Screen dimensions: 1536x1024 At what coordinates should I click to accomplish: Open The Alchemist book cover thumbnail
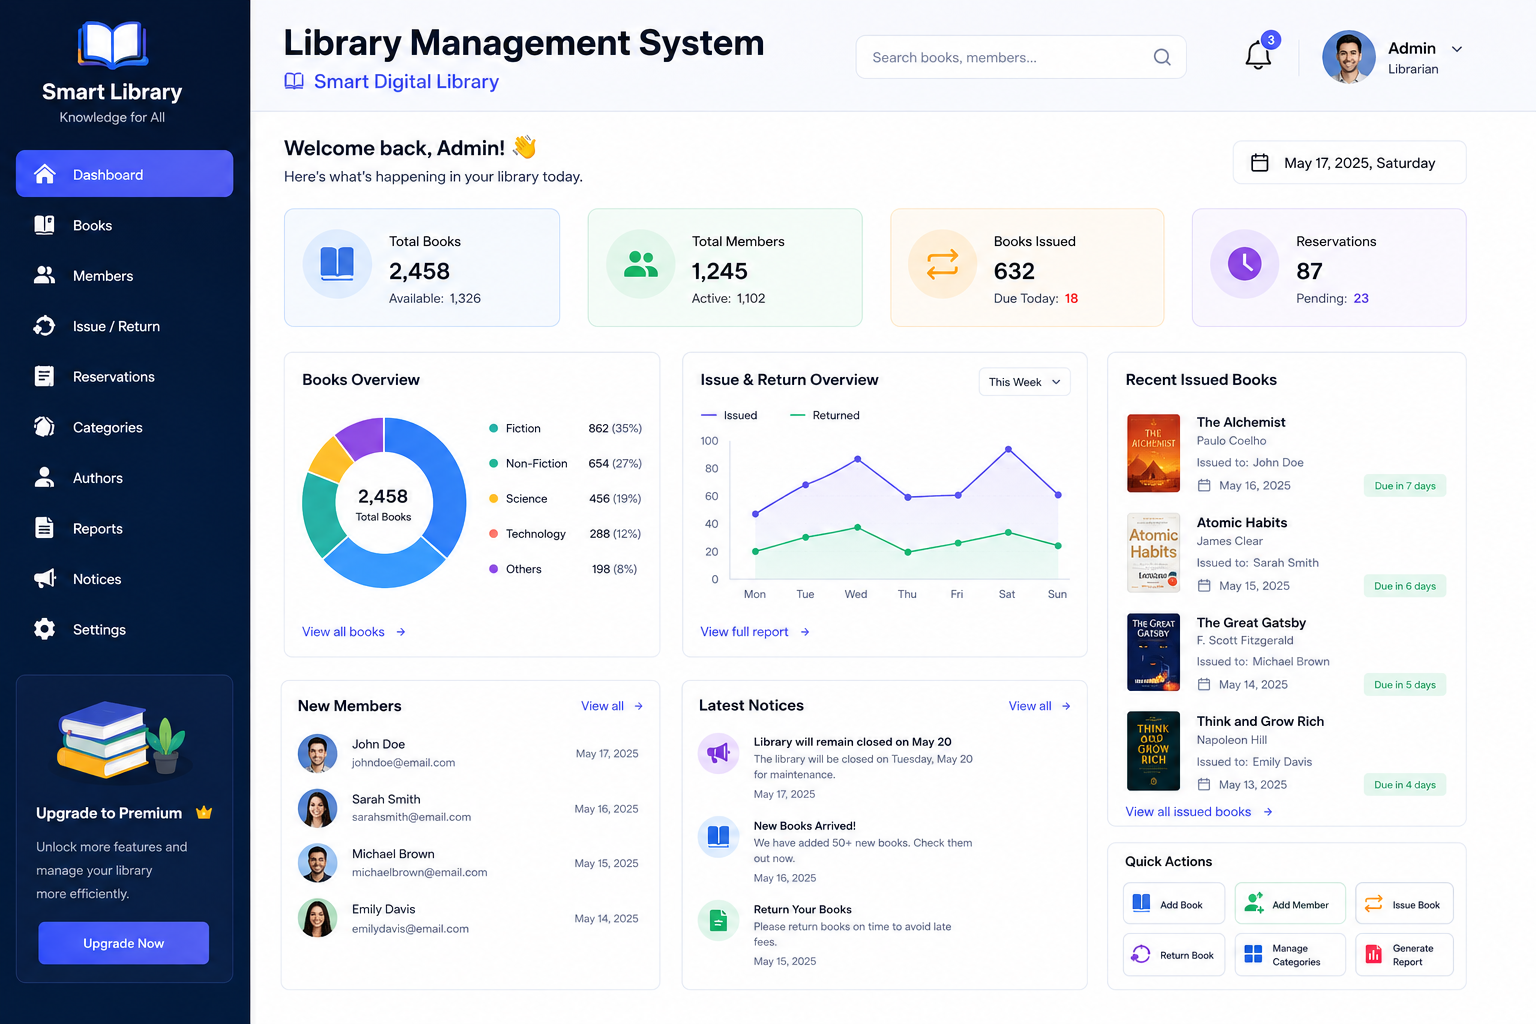point(1153,453)
